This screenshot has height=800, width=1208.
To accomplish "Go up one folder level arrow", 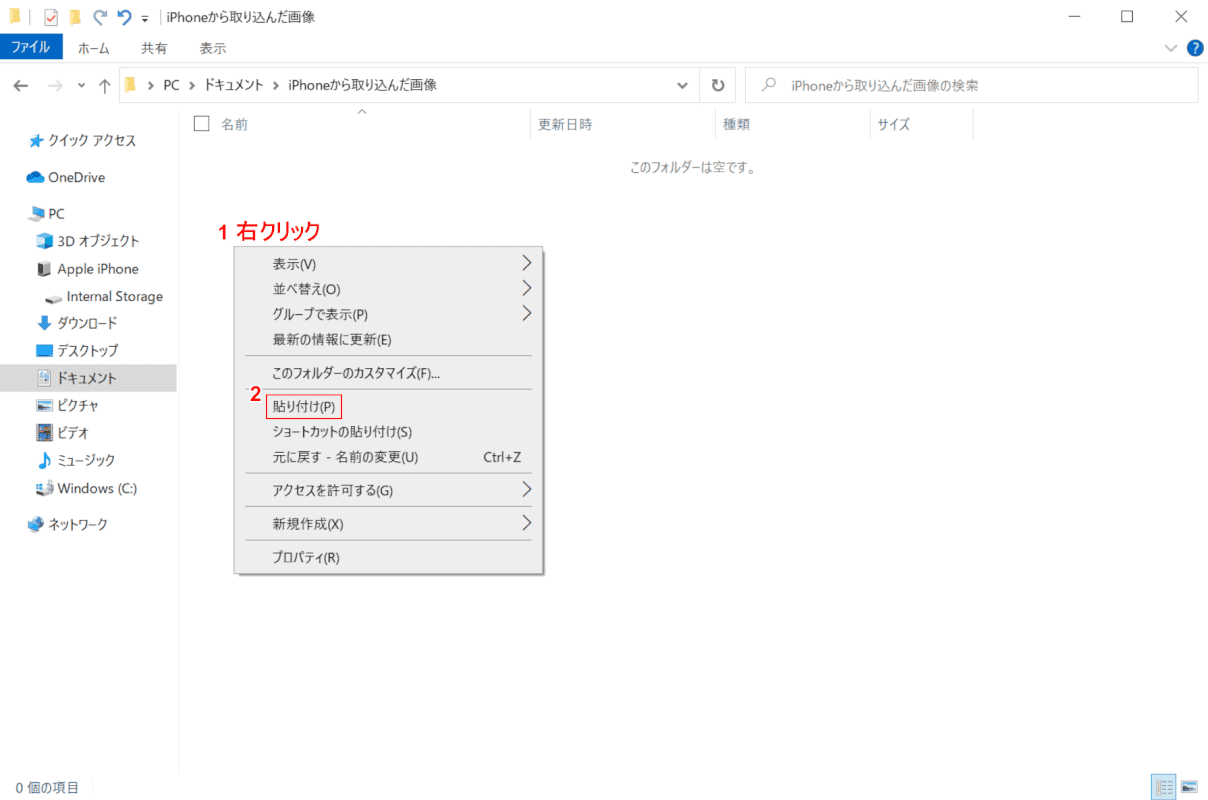I will pyautogui.click(x=104, y=86).
